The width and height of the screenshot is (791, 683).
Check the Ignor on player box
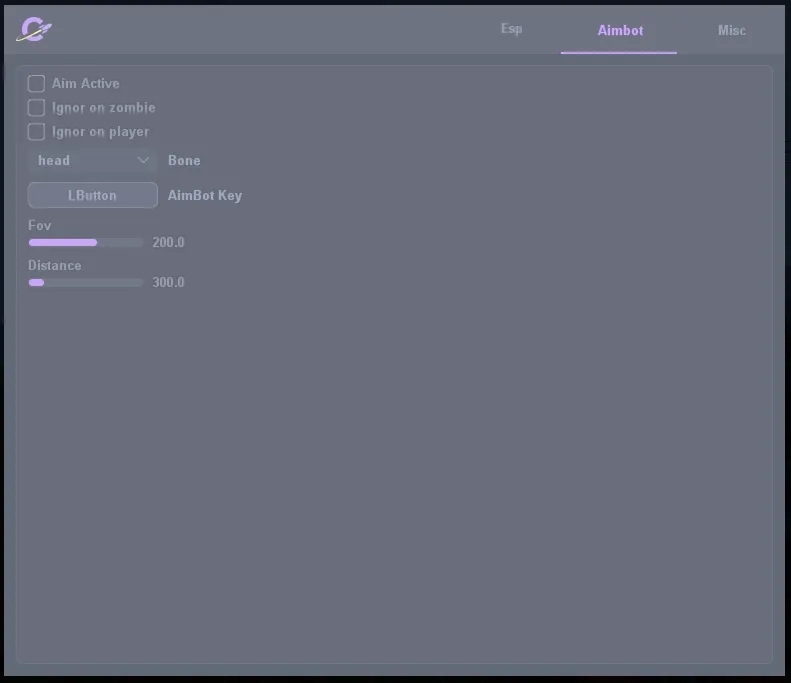tap(37, 132)
